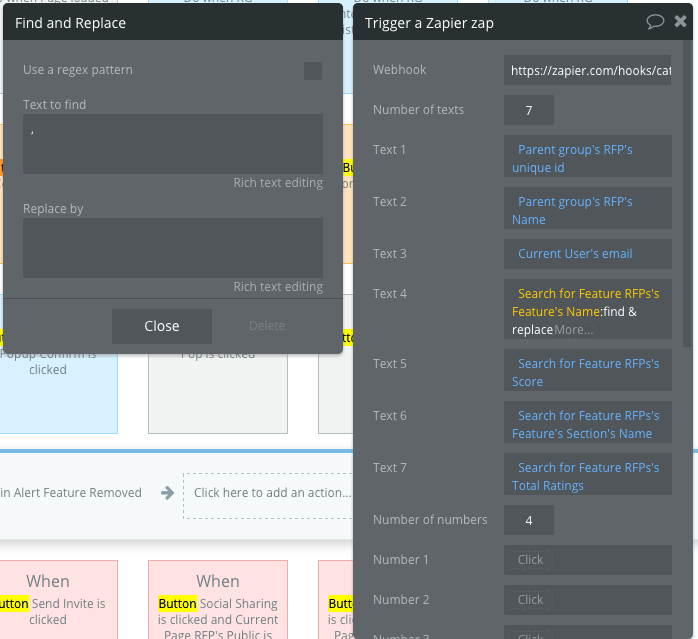The width and height of the screenshot is (698, 639).
Task: Click the Webhook URL field
Action: (x=587, y=70)
